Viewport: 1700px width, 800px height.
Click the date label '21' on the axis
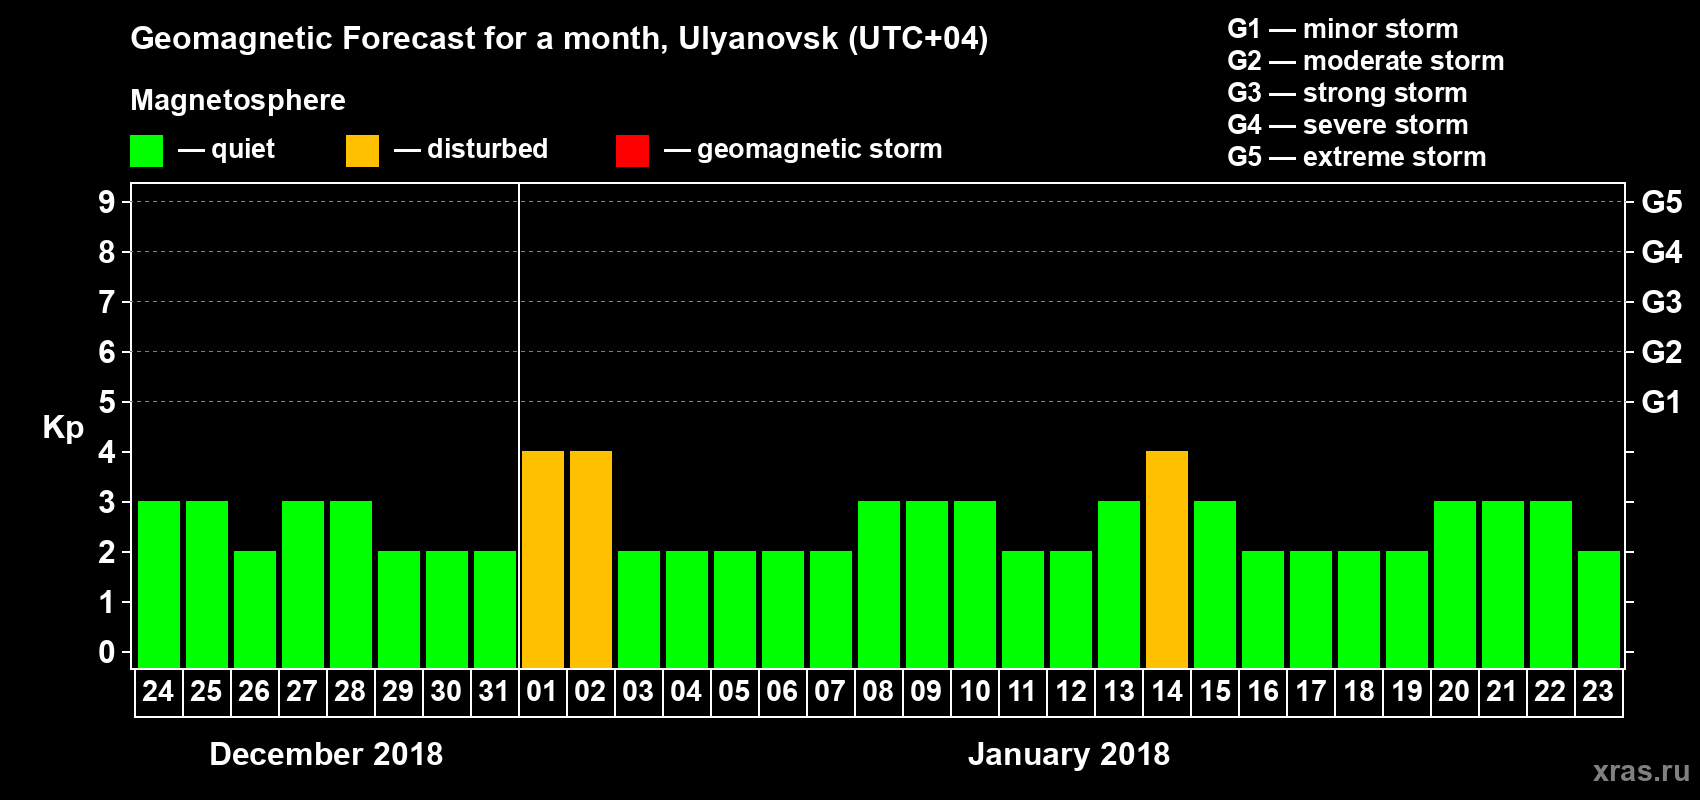(1502, 691)
